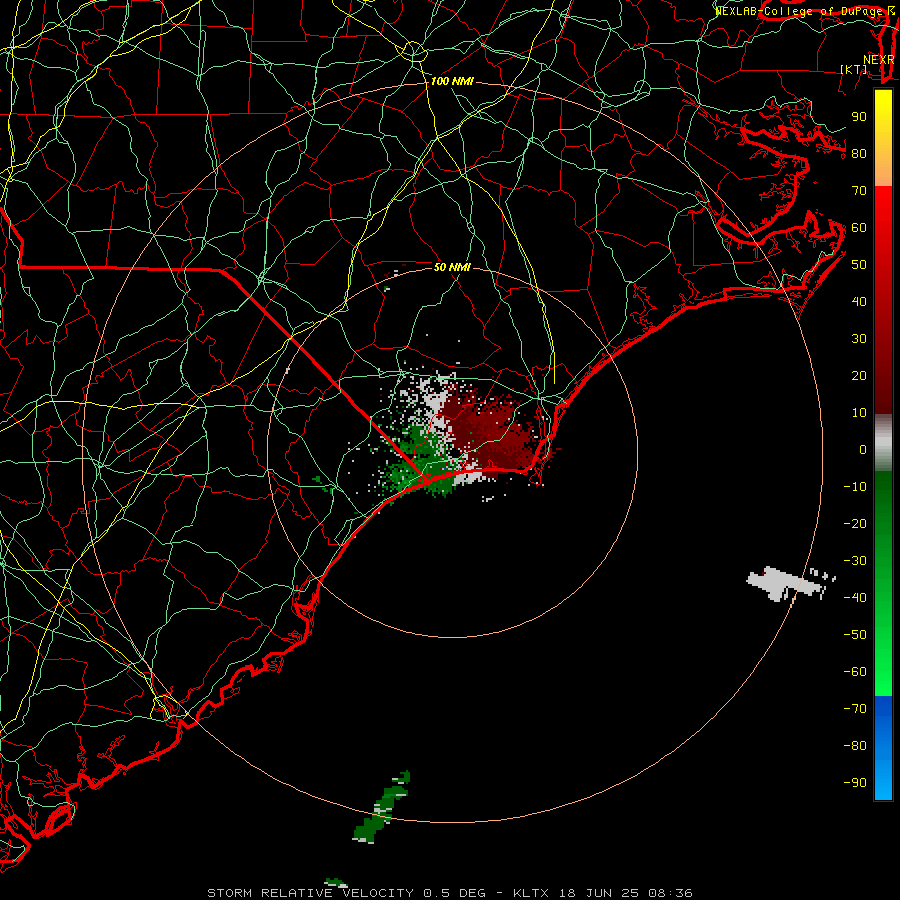Click the "100 NMI" range ring label
The width and height of the screenshot is (900, 900).
[452, 82]
